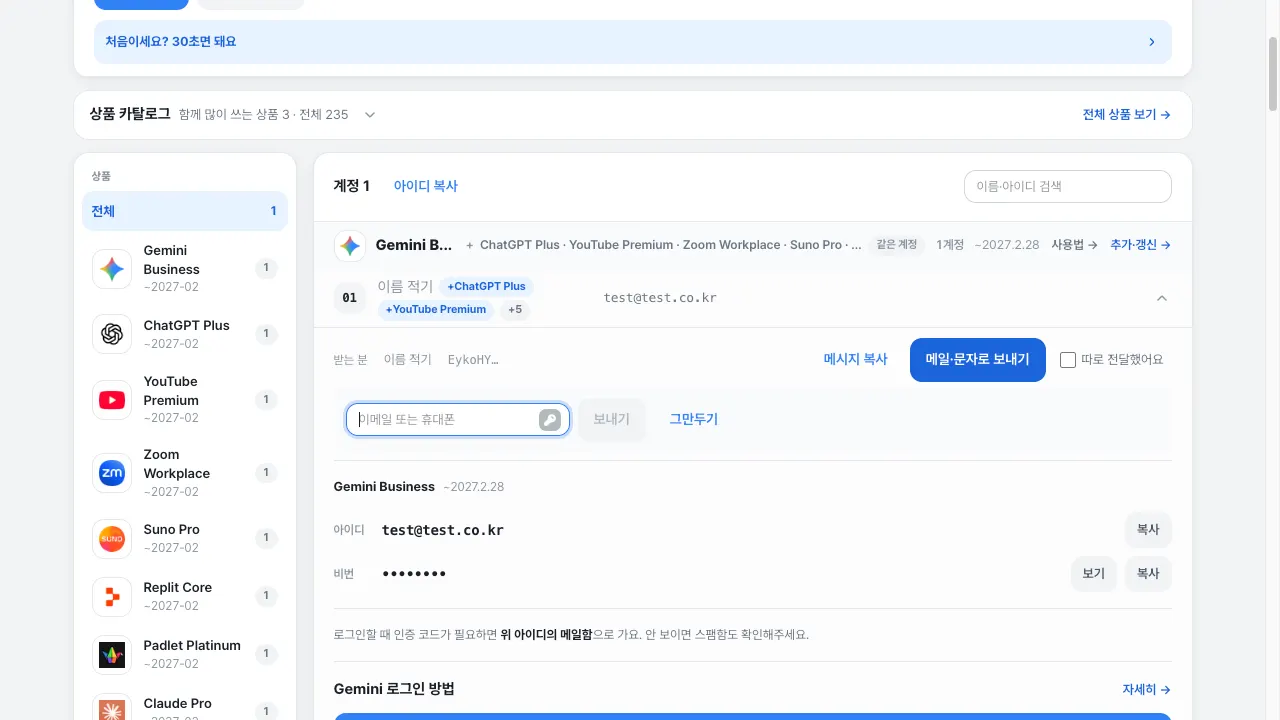Click the '처음이세요? 30초면 돼요' banner text

coord(171,42)
